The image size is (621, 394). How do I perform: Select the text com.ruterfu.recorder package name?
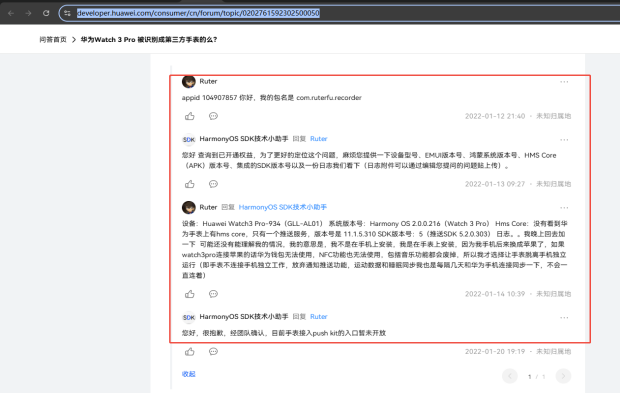click(x=329, y=97)
